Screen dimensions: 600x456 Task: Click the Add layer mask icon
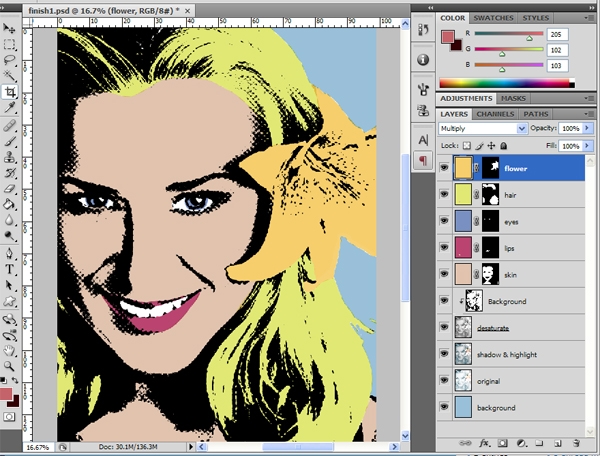tap(502, 443)
